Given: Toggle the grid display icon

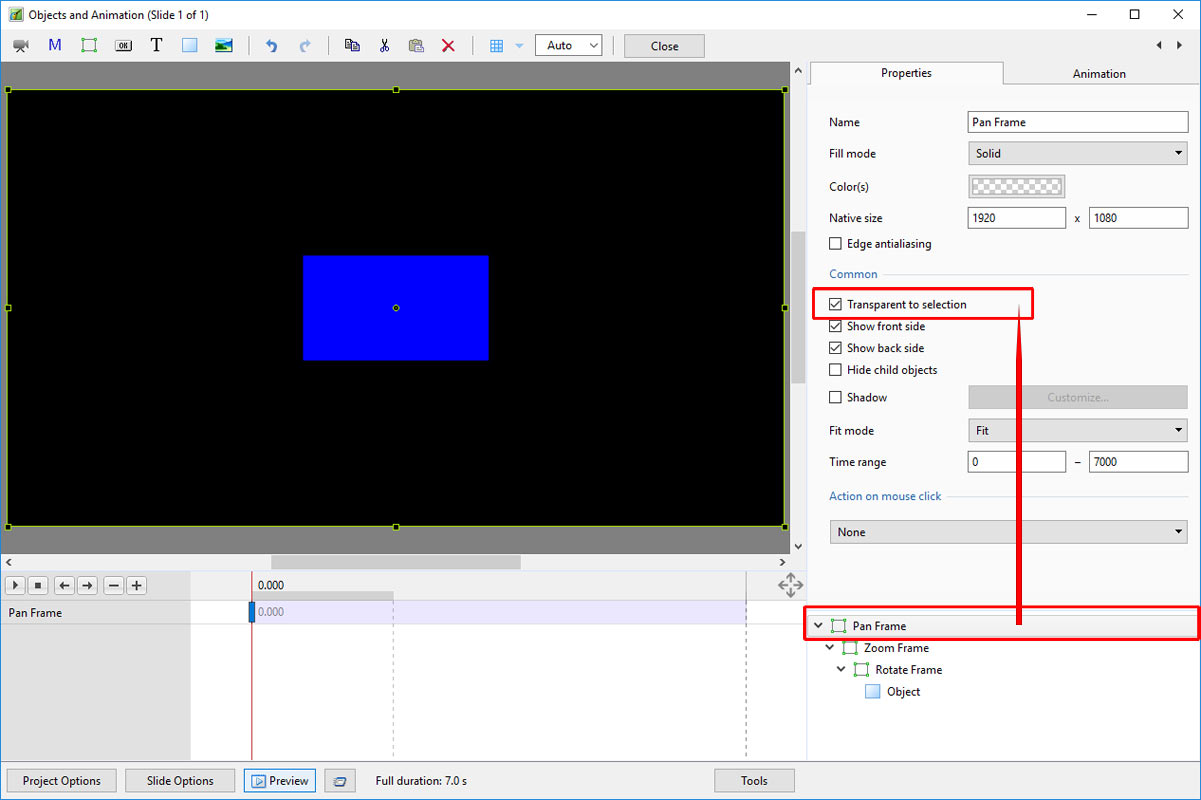Looking at the screenshot, I should point(496,46).
